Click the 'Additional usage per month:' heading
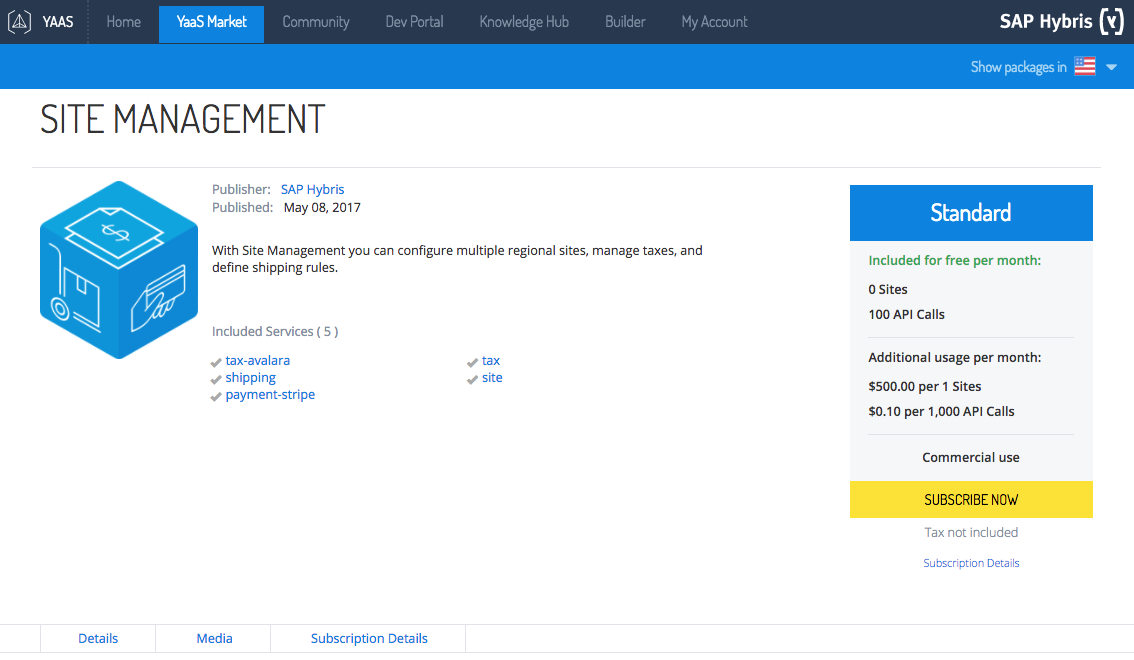This screenshot has height=660, width=1134. pyautogui.click(x=955, y=357)
